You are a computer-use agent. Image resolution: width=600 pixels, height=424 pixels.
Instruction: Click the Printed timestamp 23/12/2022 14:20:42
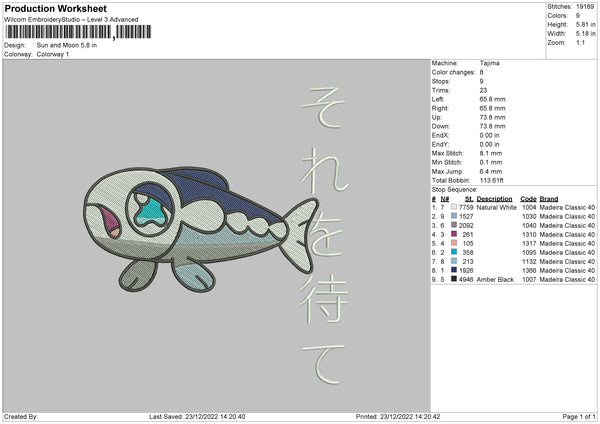point(410,417)
